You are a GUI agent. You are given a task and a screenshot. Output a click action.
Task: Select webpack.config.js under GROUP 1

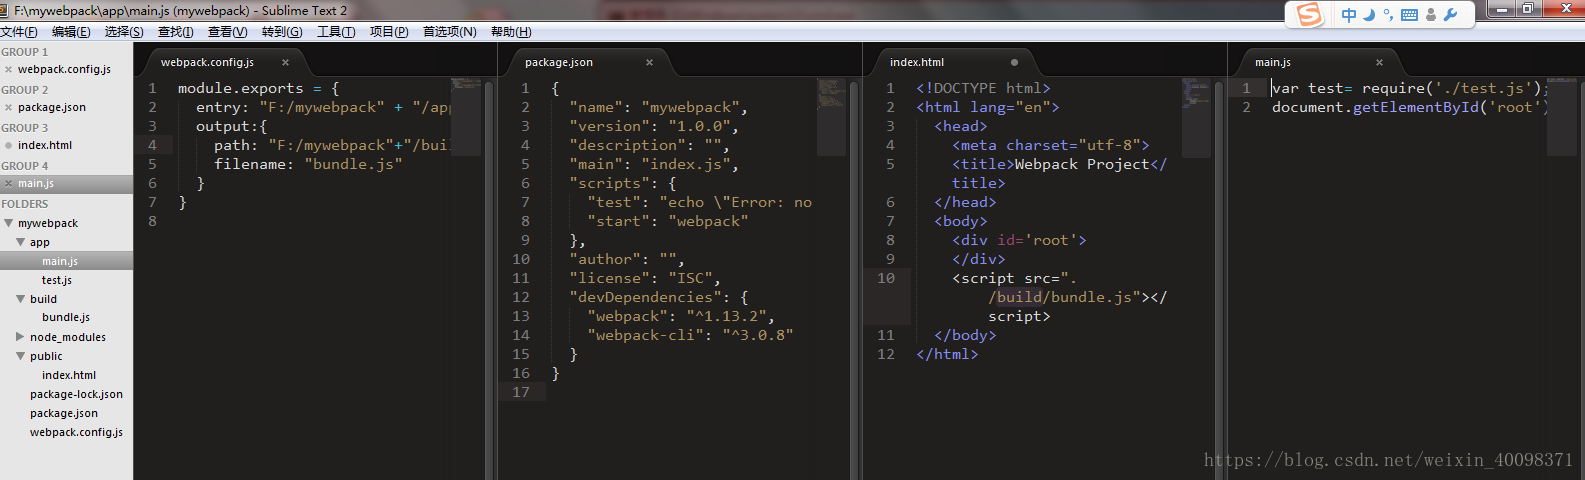pyautogui.click(x=66, y=69)
